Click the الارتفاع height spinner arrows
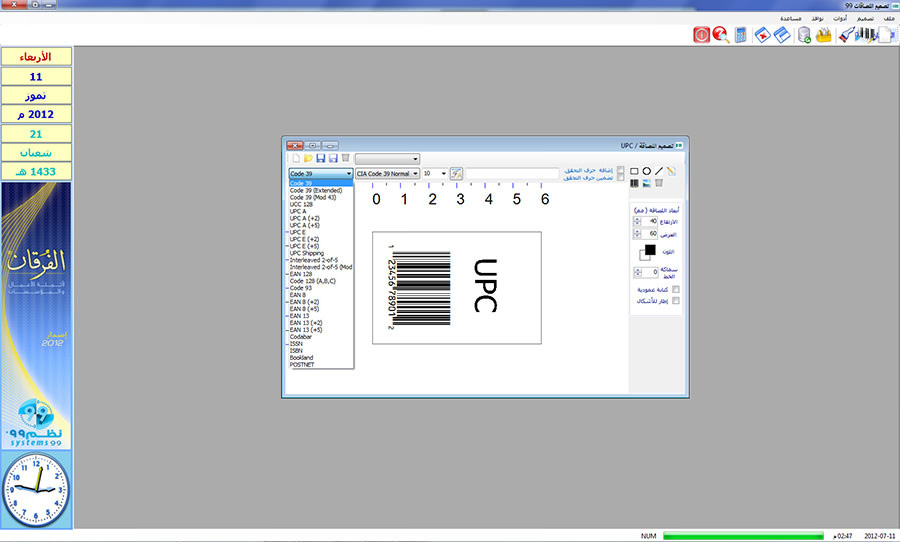The width and height of the screenshot is (900, 542). 637,221
